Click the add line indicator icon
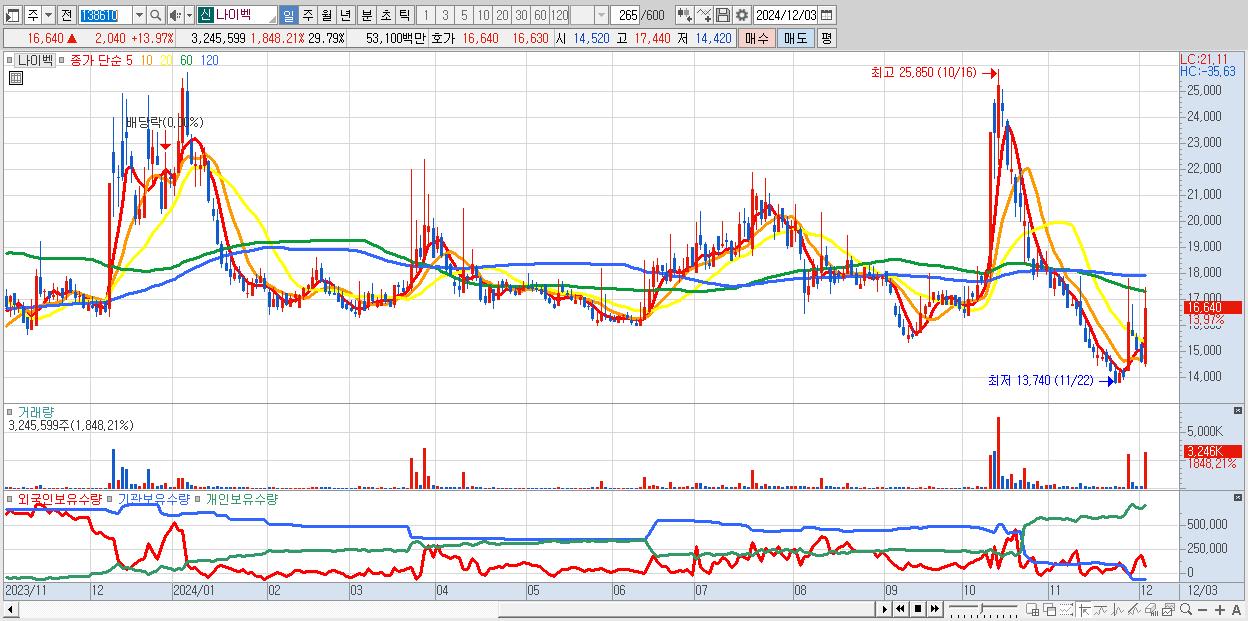 pyautogui.click(x=704, y=15)
